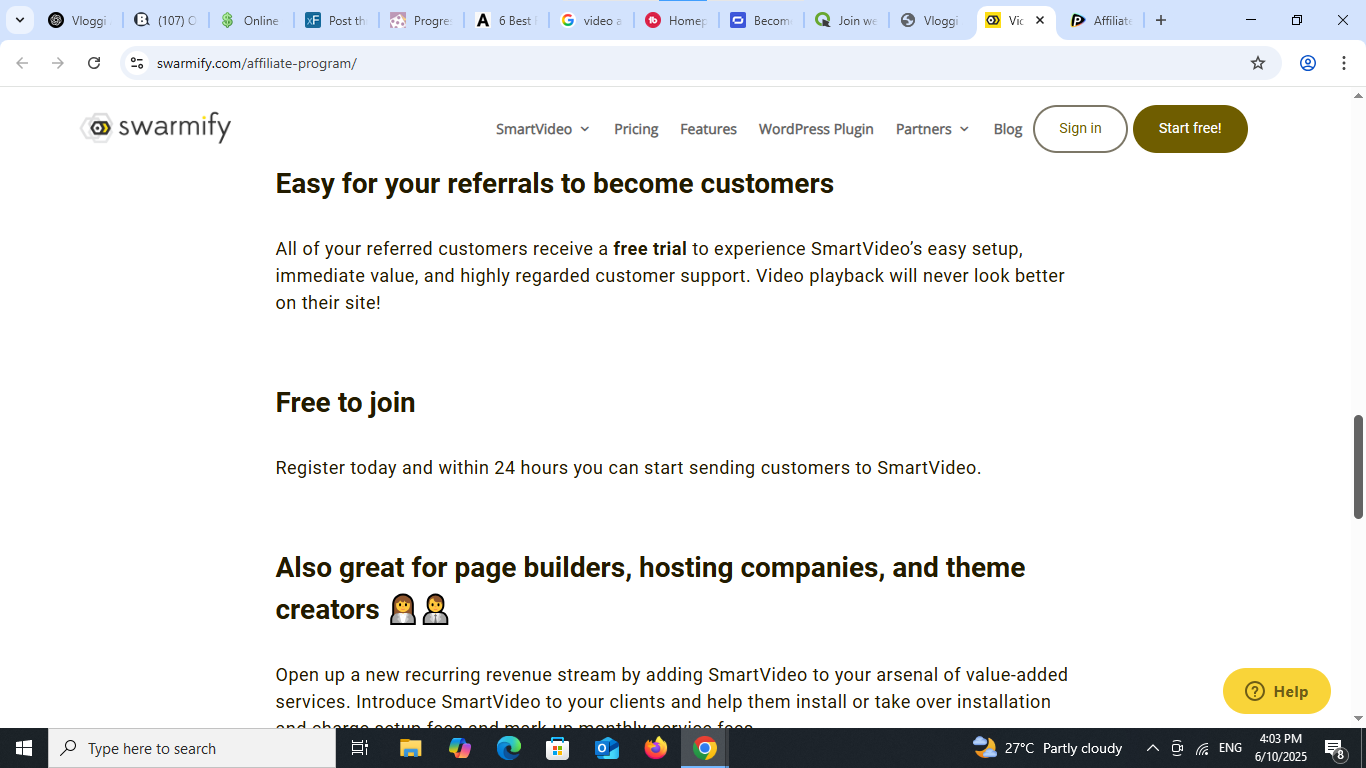Switch to the Homep tab
Viewport: 1366px width, 768px height.
click(x=677, y=20)
